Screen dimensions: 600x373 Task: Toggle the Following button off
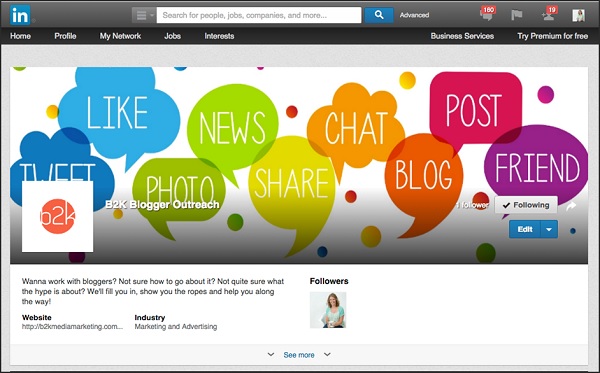(526, 205)
